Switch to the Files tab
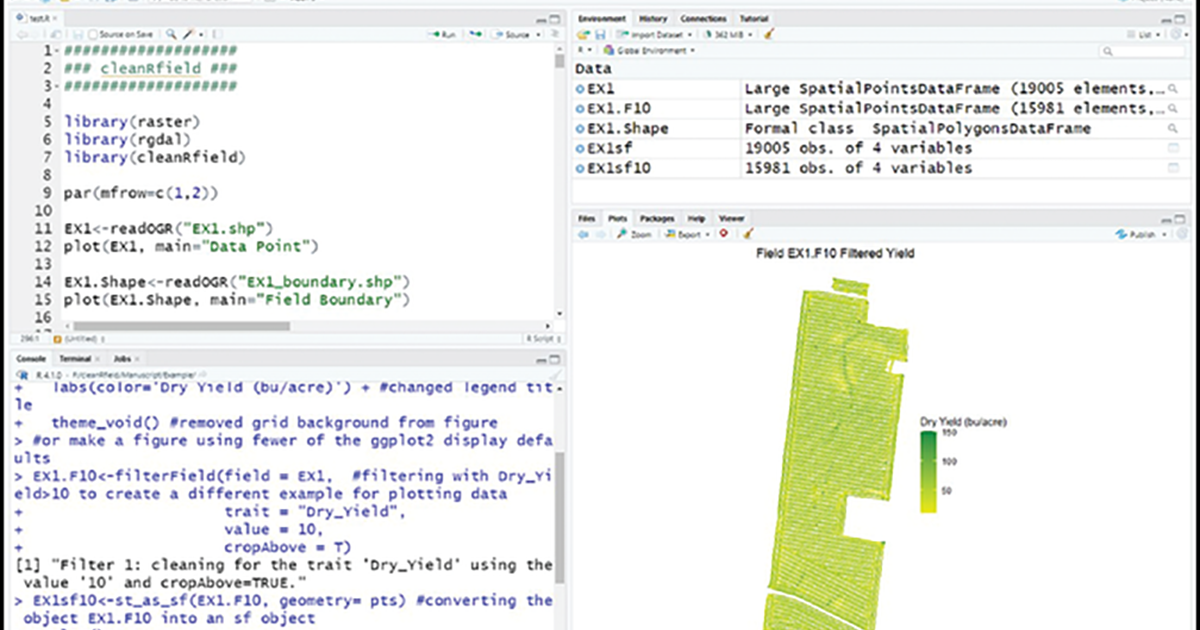Screen dimensions: 1200x630 click(x=587, y=218)
